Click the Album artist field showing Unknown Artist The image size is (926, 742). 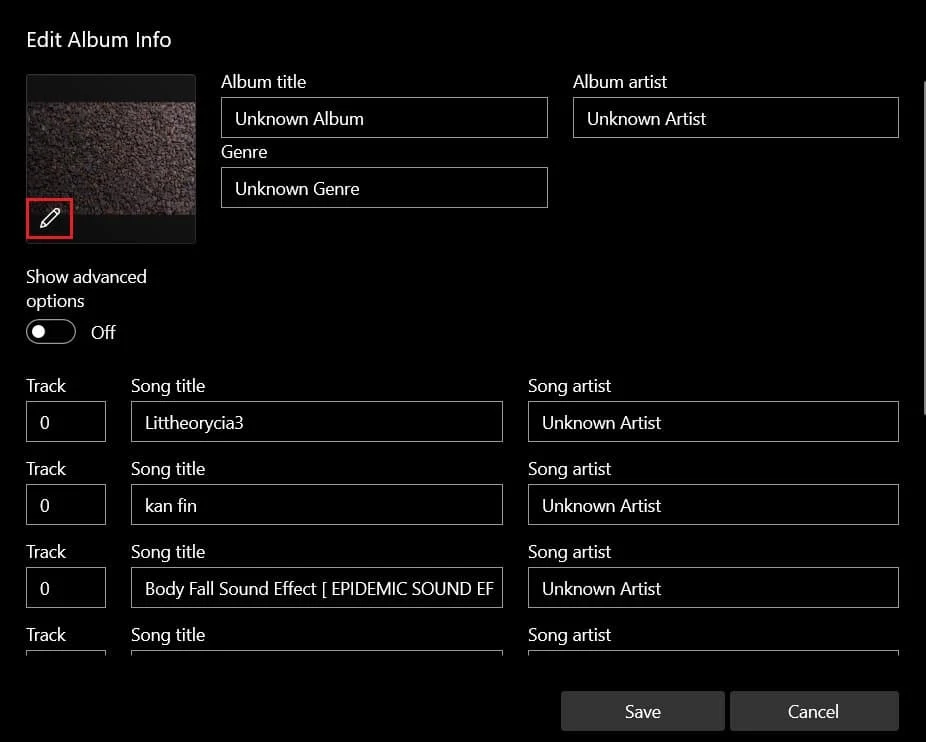point(735,118)
